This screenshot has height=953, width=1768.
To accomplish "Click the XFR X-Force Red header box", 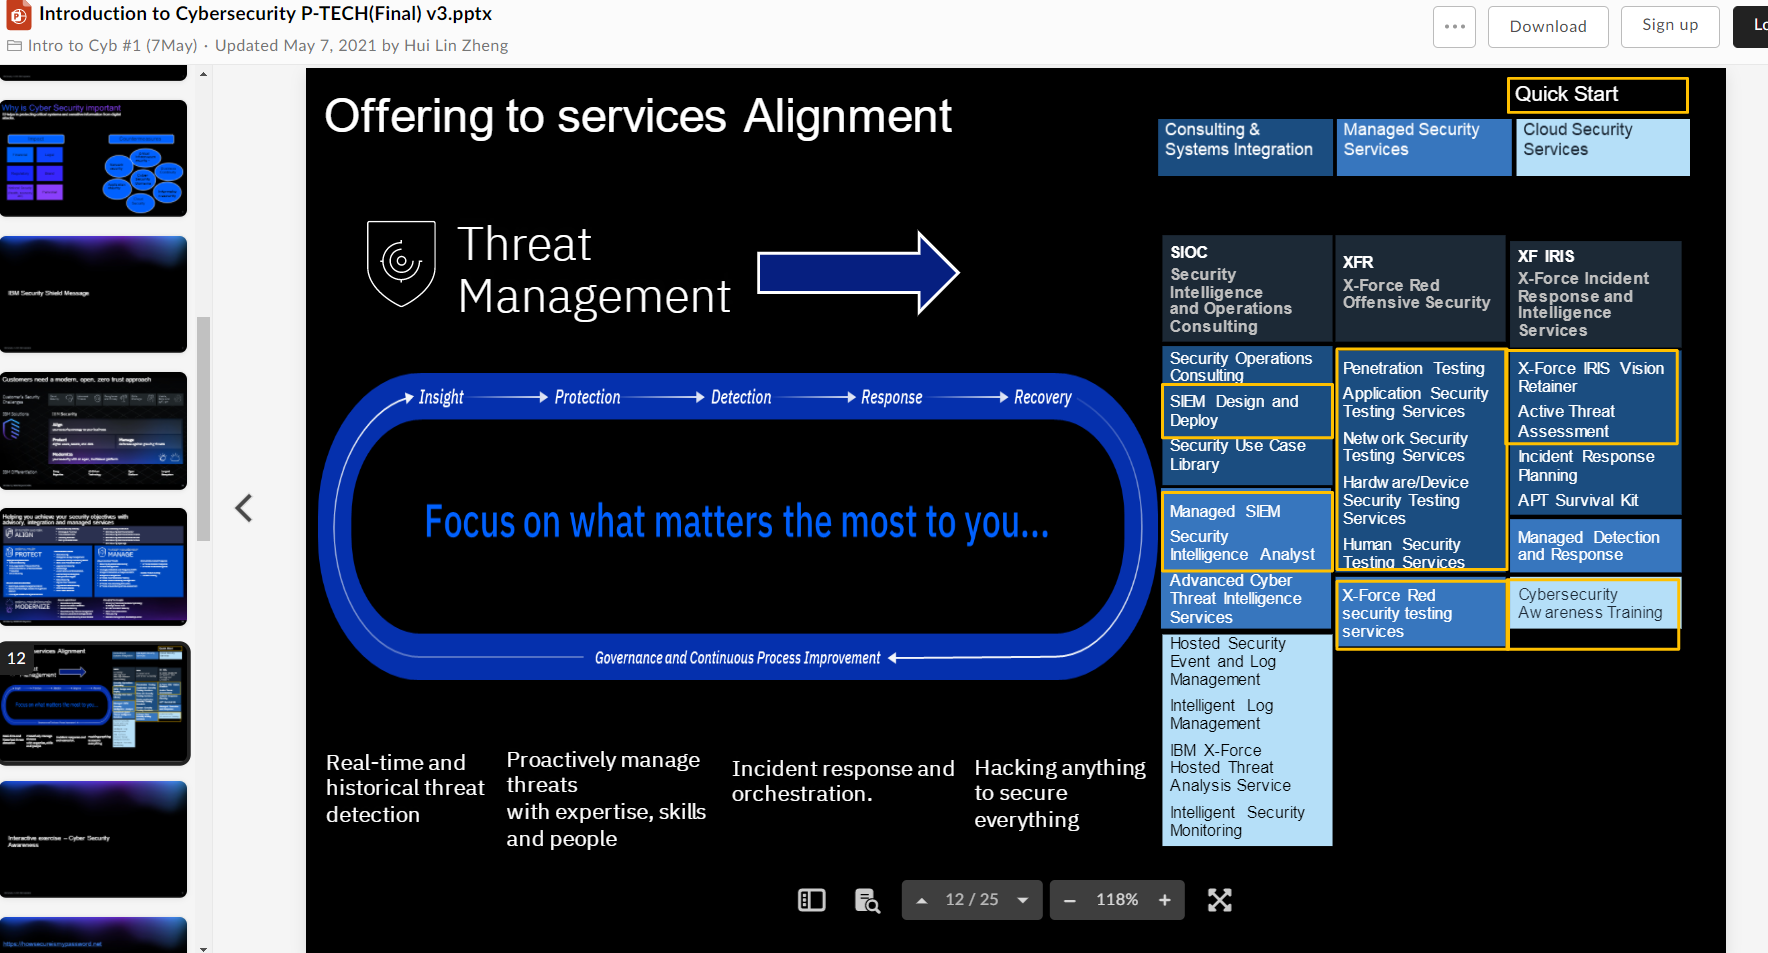I will coord(1420,289).
